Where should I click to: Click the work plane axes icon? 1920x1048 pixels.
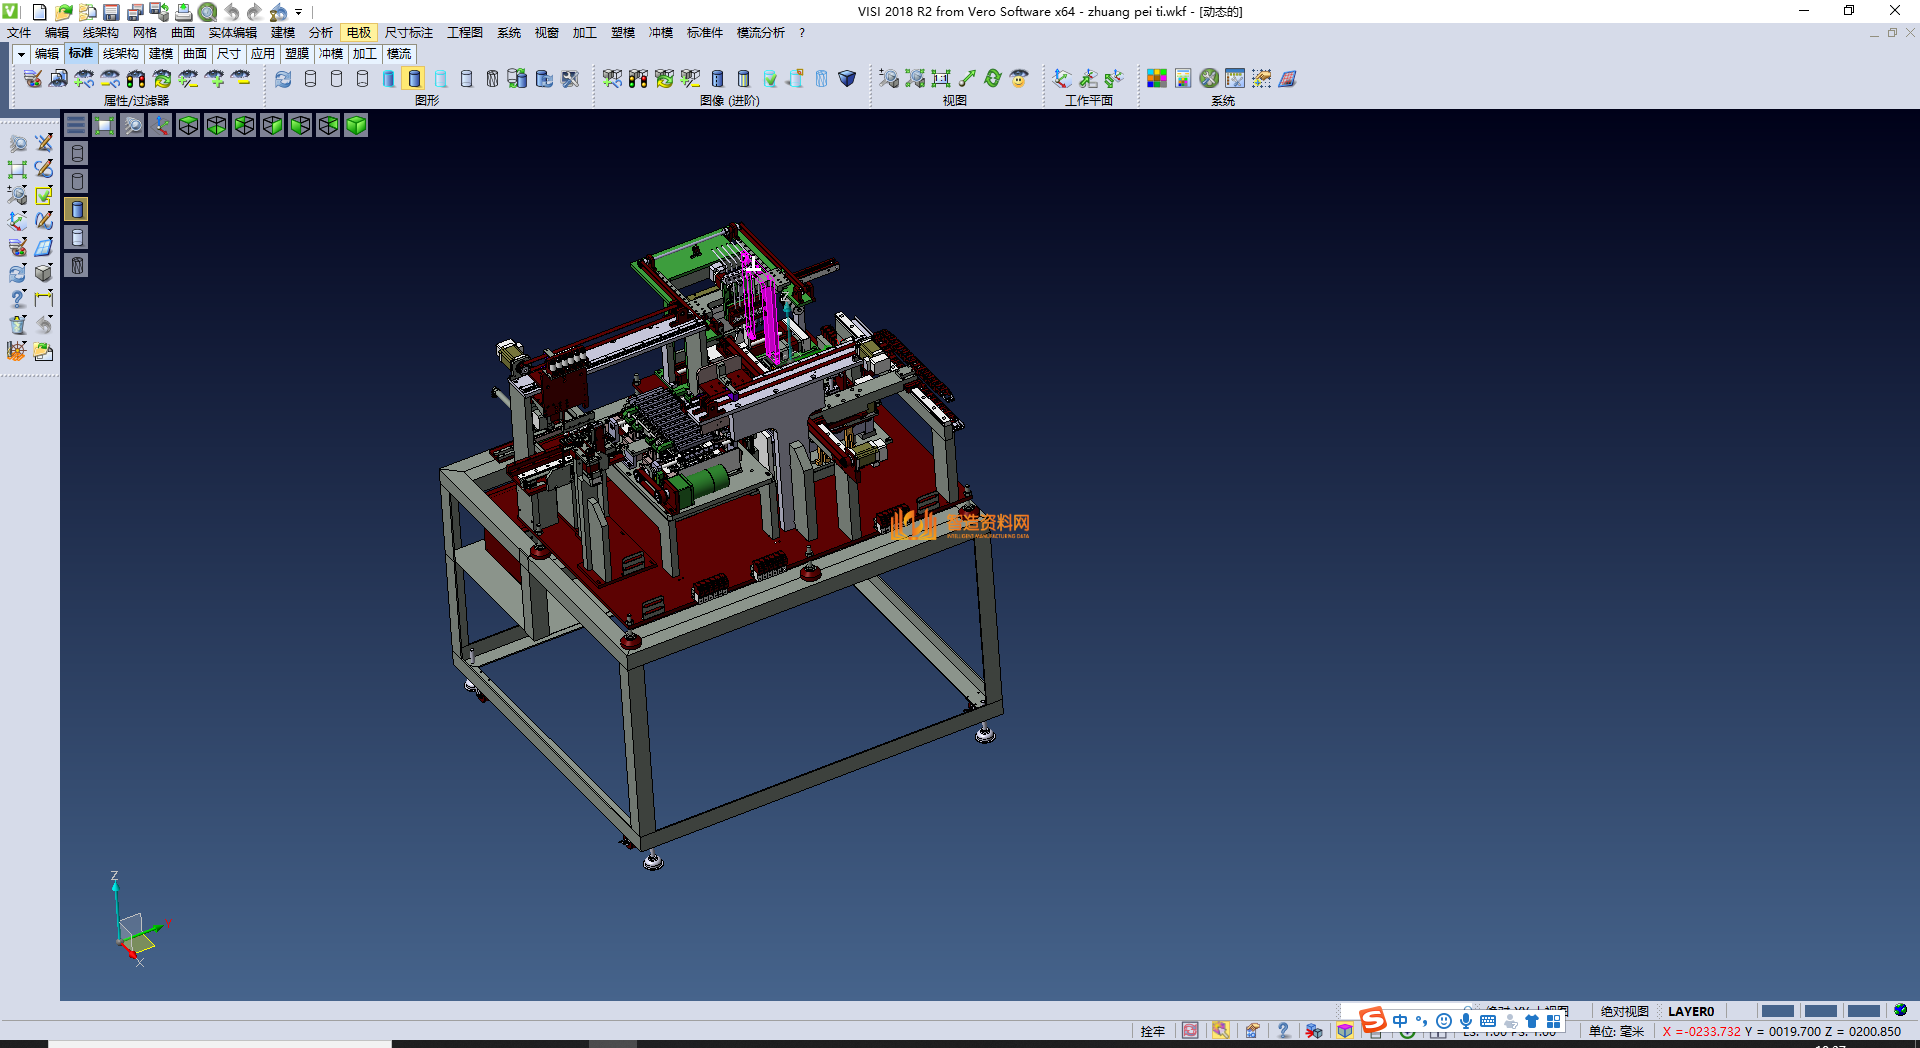pos(1062,78)
